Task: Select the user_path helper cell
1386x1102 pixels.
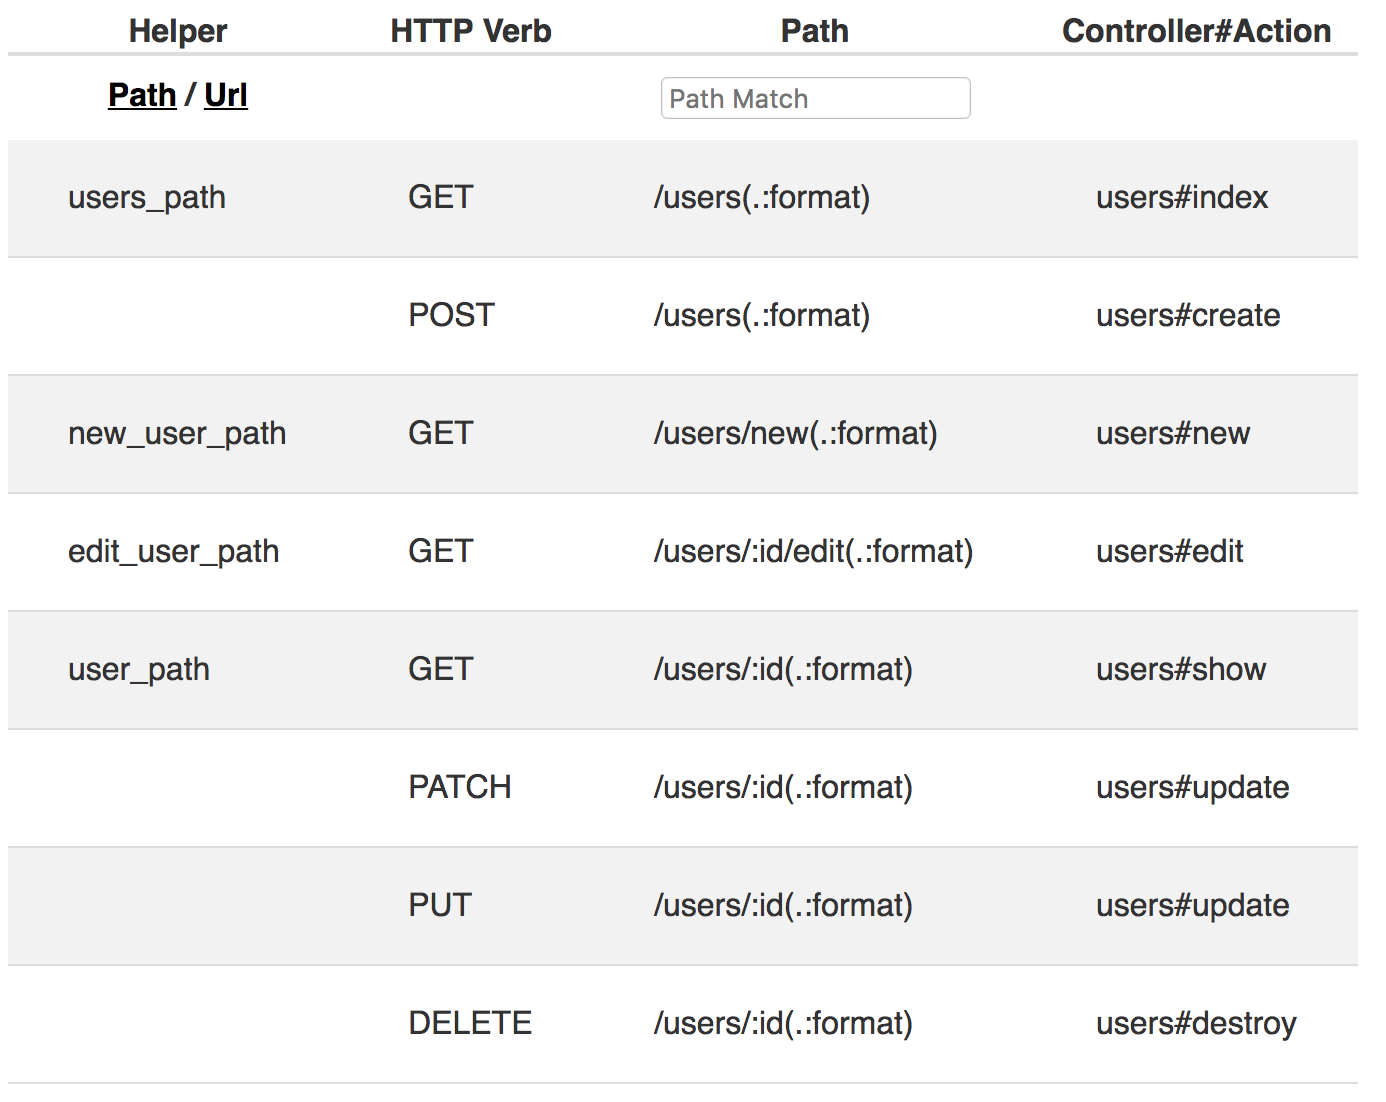Action: (x=139, y=670)
